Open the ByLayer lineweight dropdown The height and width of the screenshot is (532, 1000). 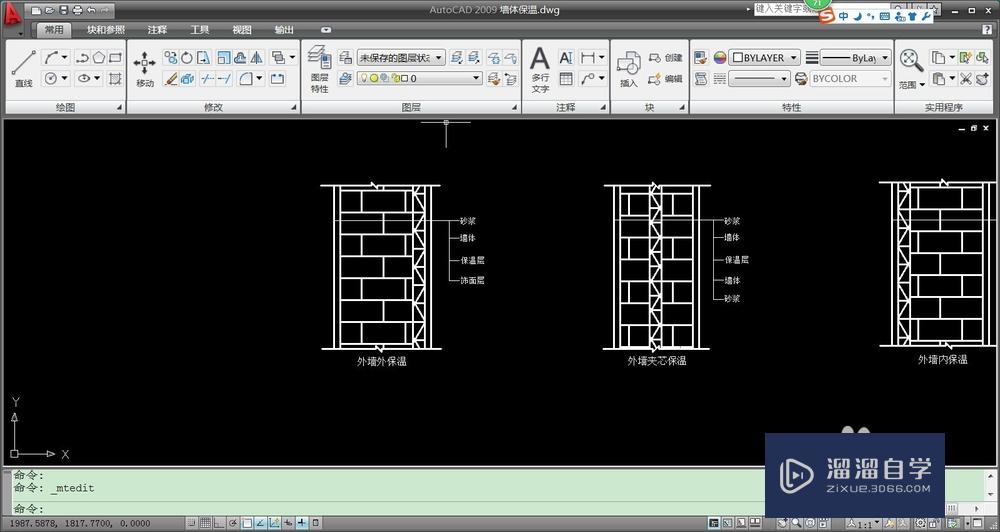pos(855,57)
